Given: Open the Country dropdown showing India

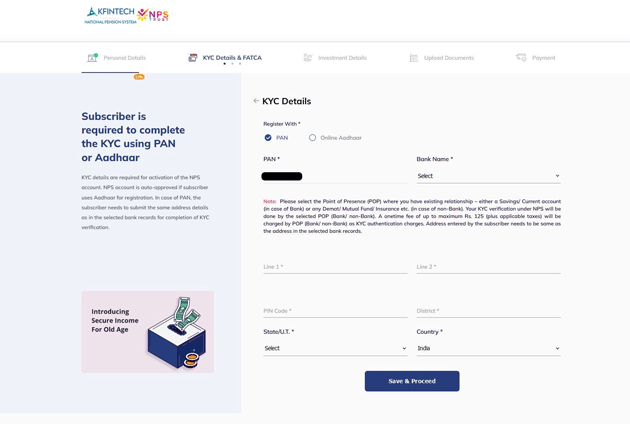Looking at the screenshot, I should [x=488, y=348].
